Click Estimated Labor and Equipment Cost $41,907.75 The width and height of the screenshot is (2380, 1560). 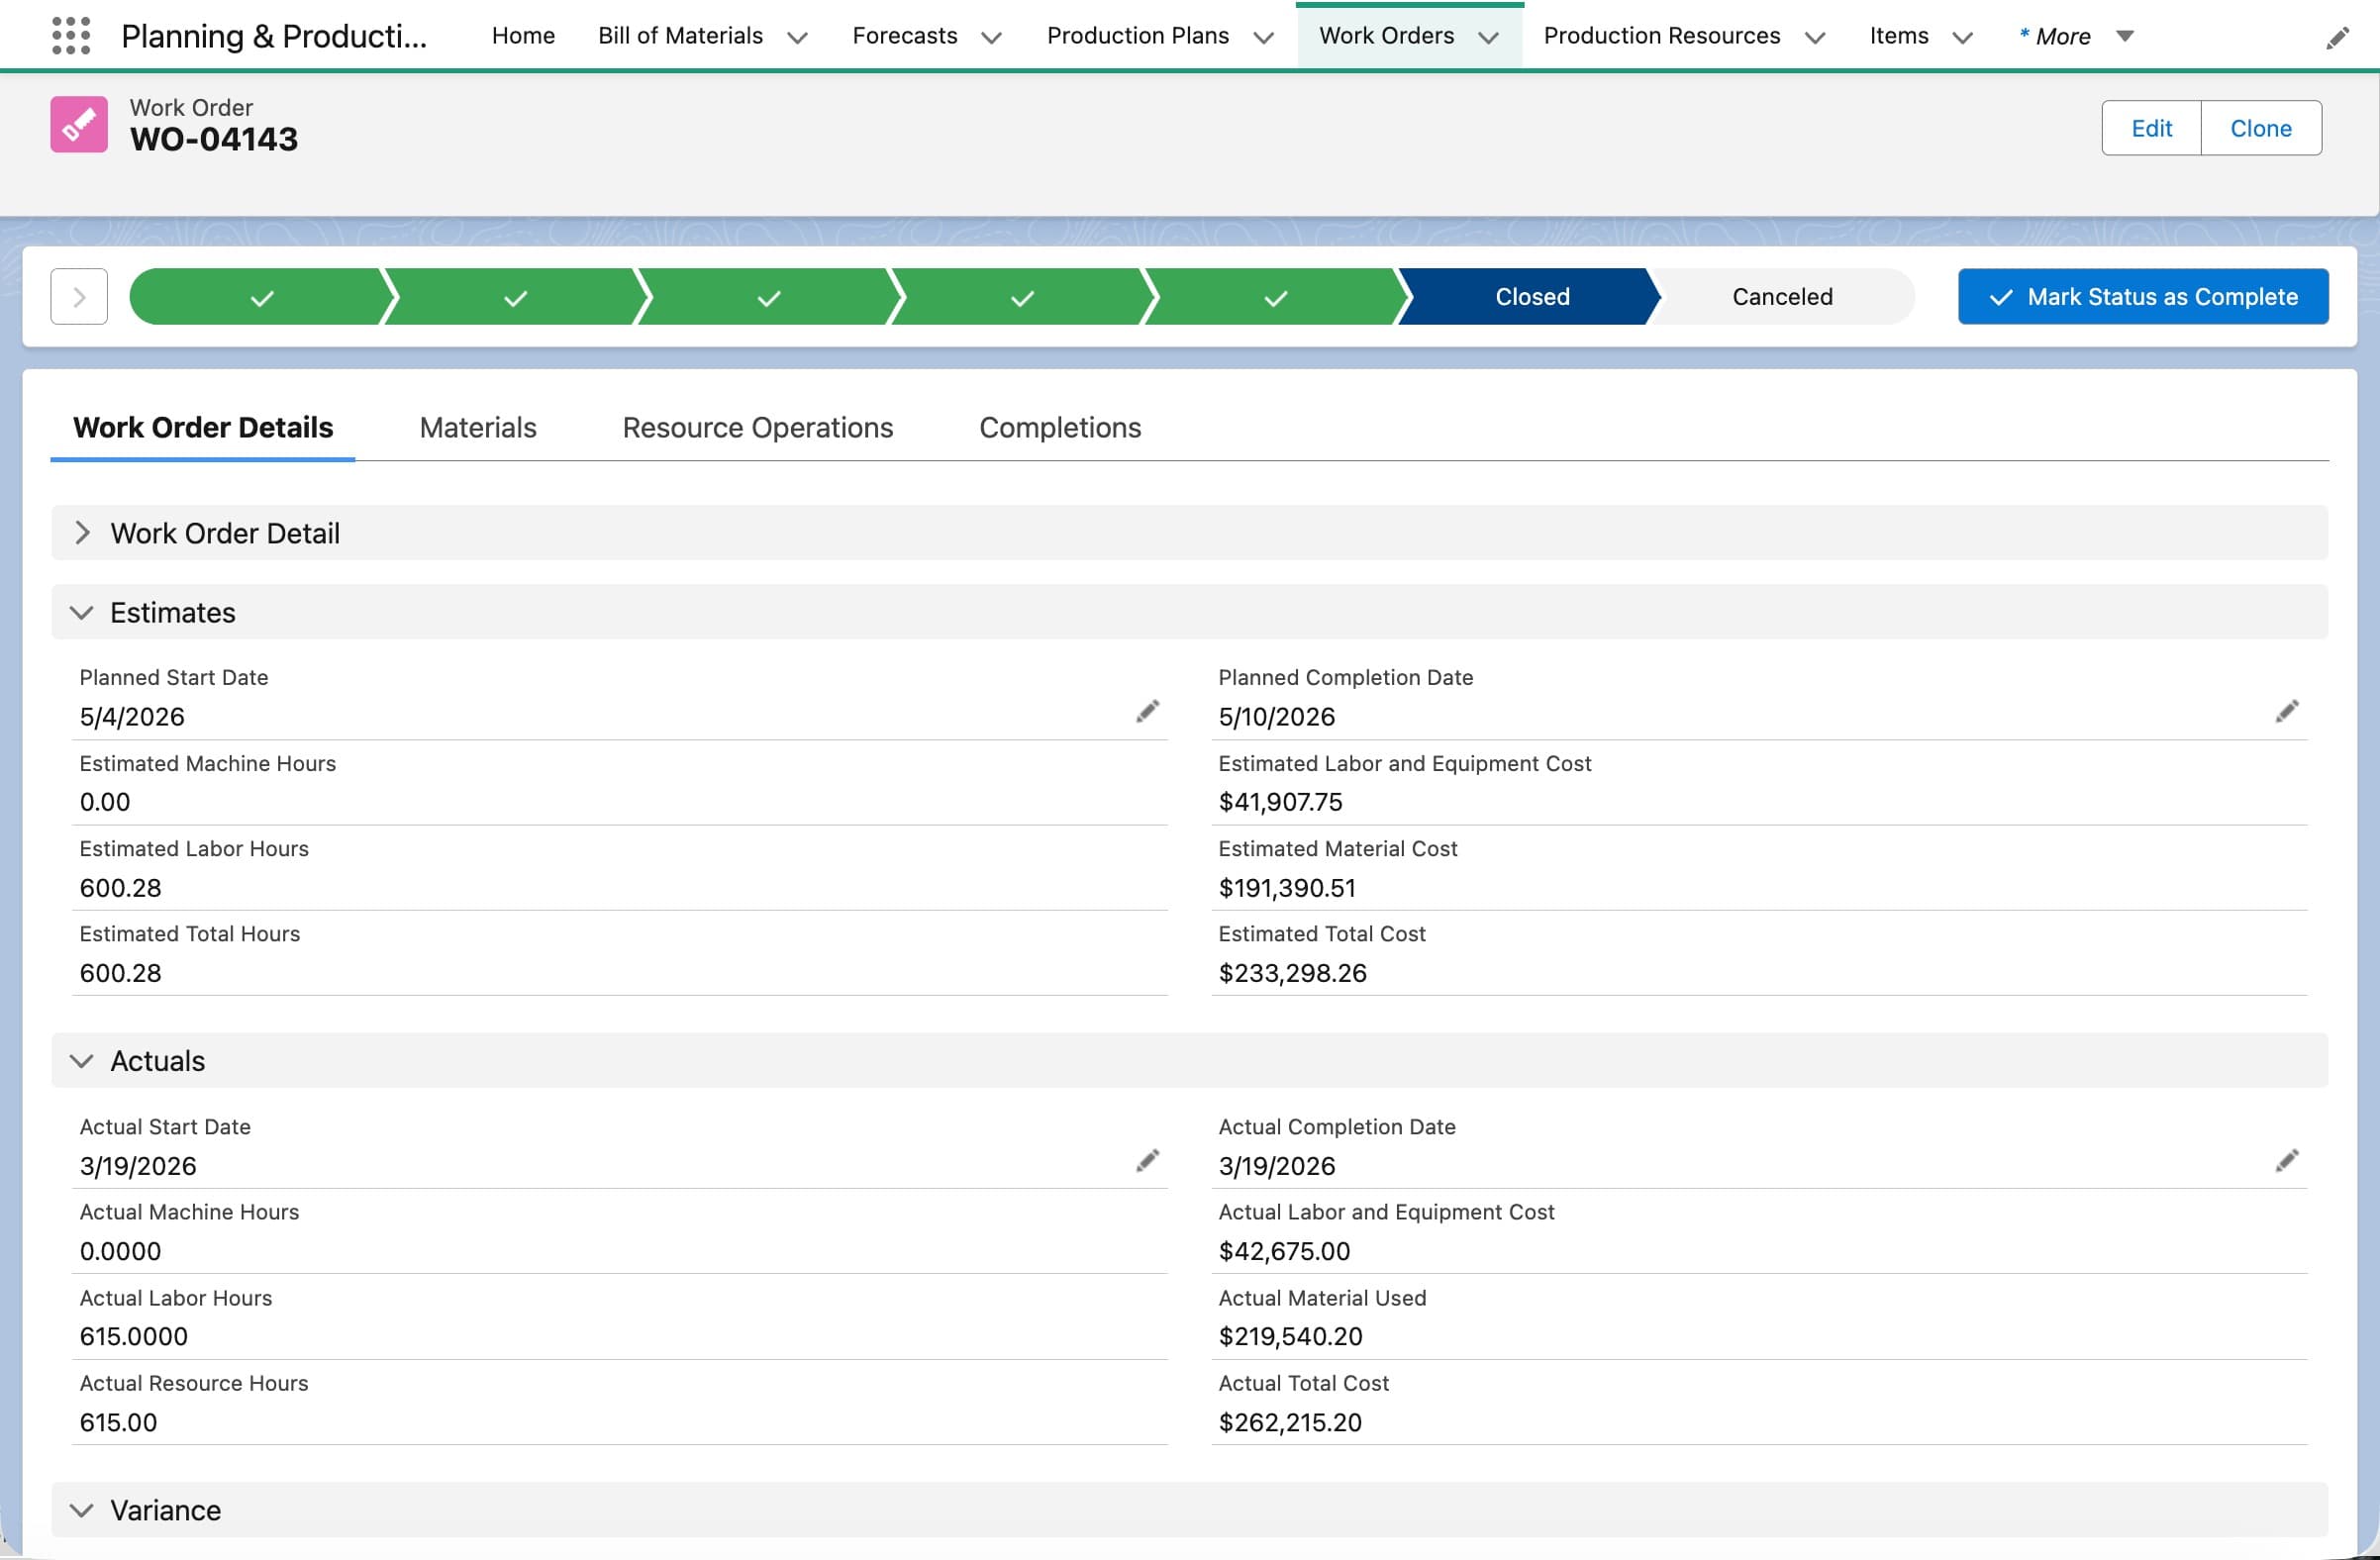click(1280, 802)
